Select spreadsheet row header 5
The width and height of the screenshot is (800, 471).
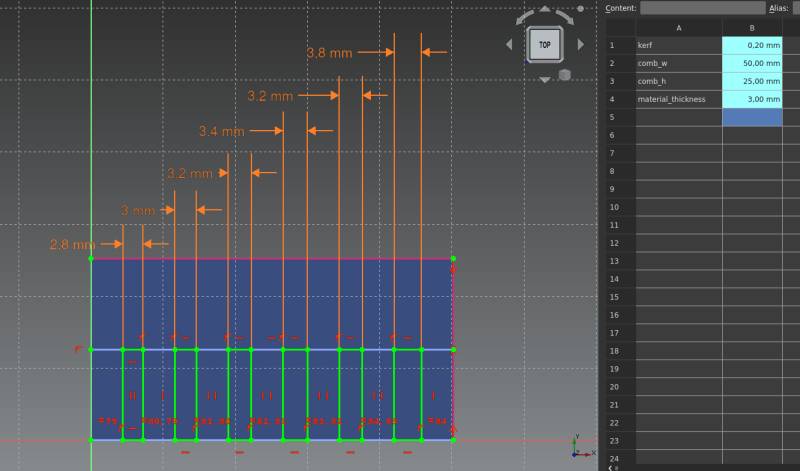620,117
